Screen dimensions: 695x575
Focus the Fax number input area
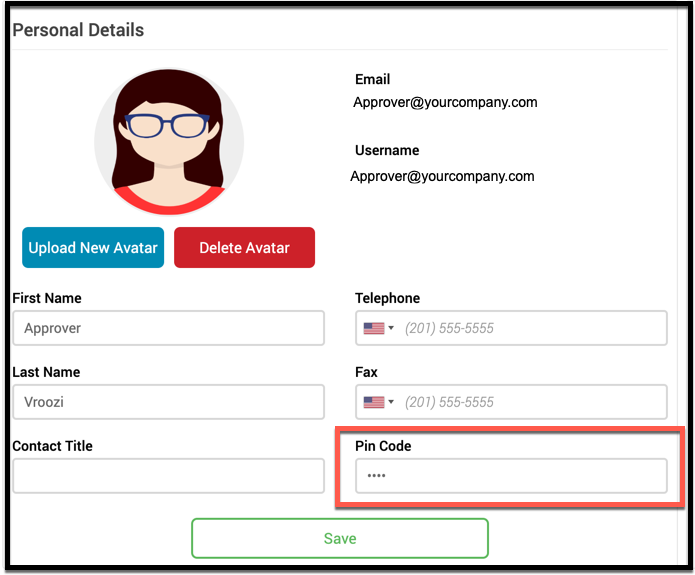pos(530,402)
